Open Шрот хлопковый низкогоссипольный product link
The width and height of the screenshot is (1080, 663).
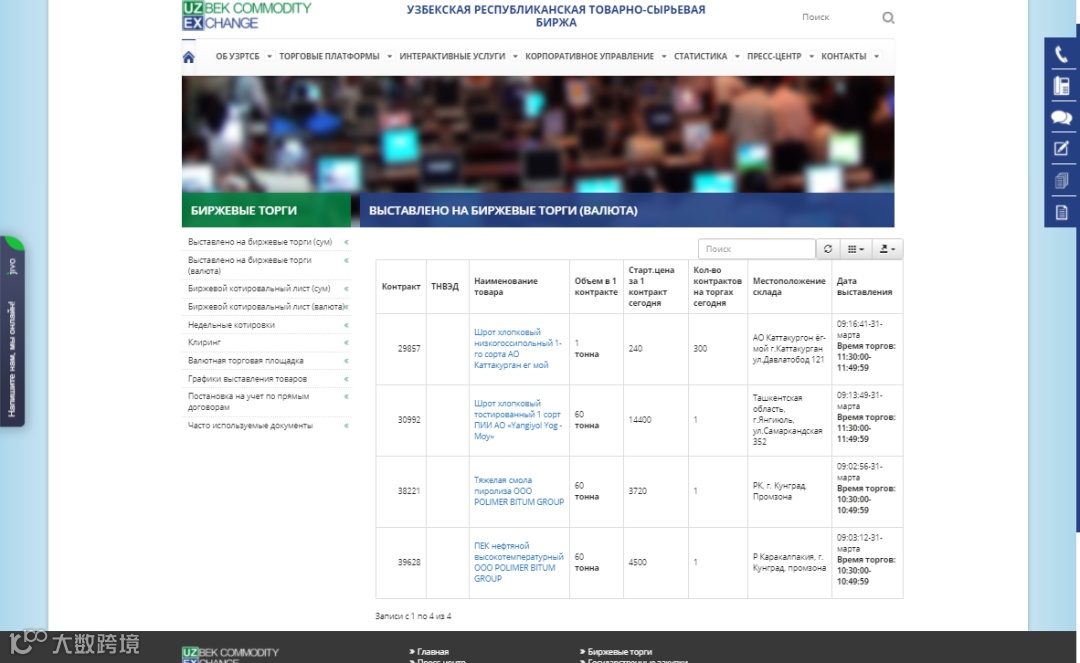517,348
